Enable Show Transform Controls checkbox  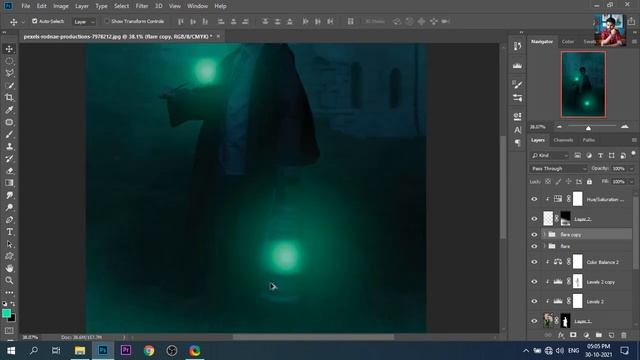pyautogui.click(x=107, y=21)
